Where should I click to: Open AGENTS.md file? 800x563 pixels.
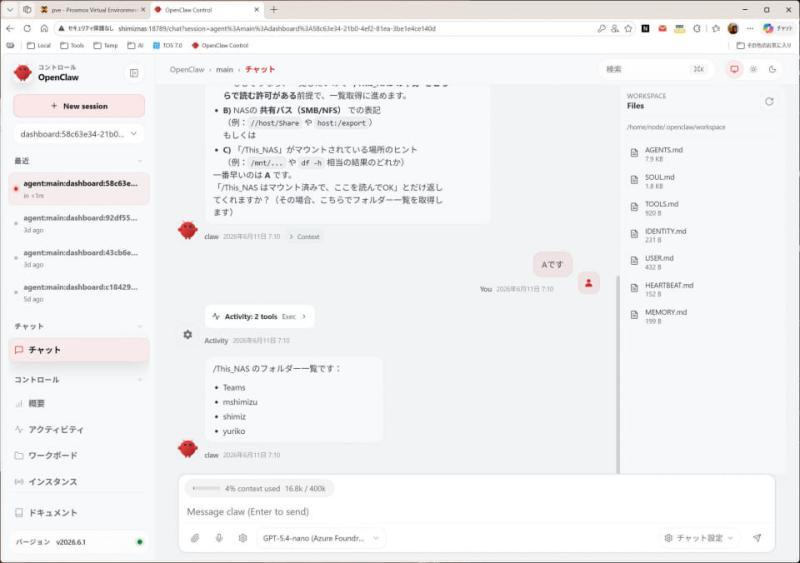coord(699,154)
